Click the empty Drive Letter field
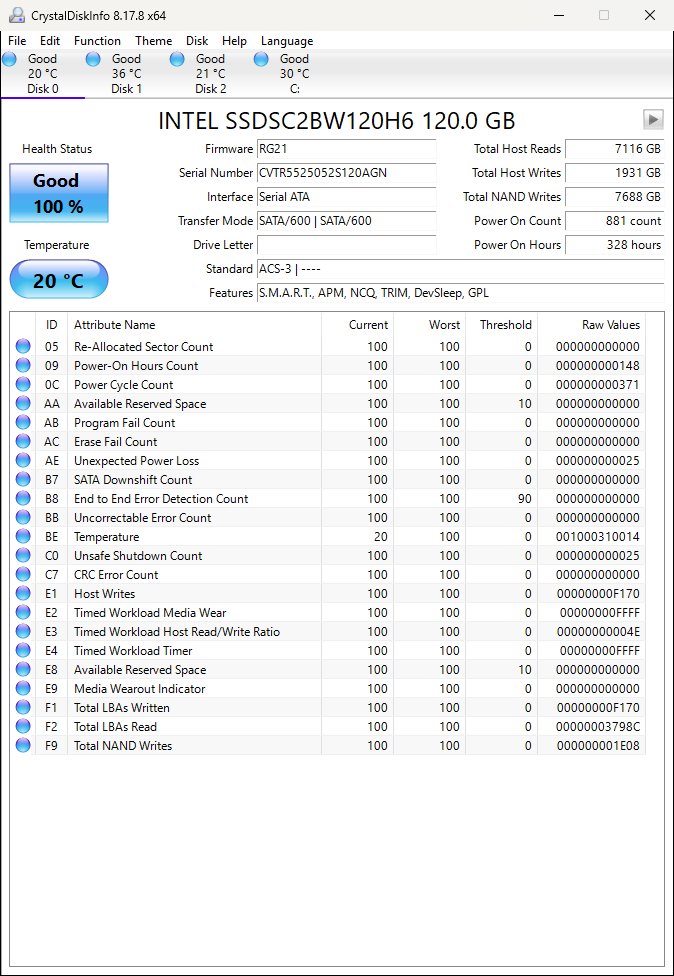 click(347, 245)
